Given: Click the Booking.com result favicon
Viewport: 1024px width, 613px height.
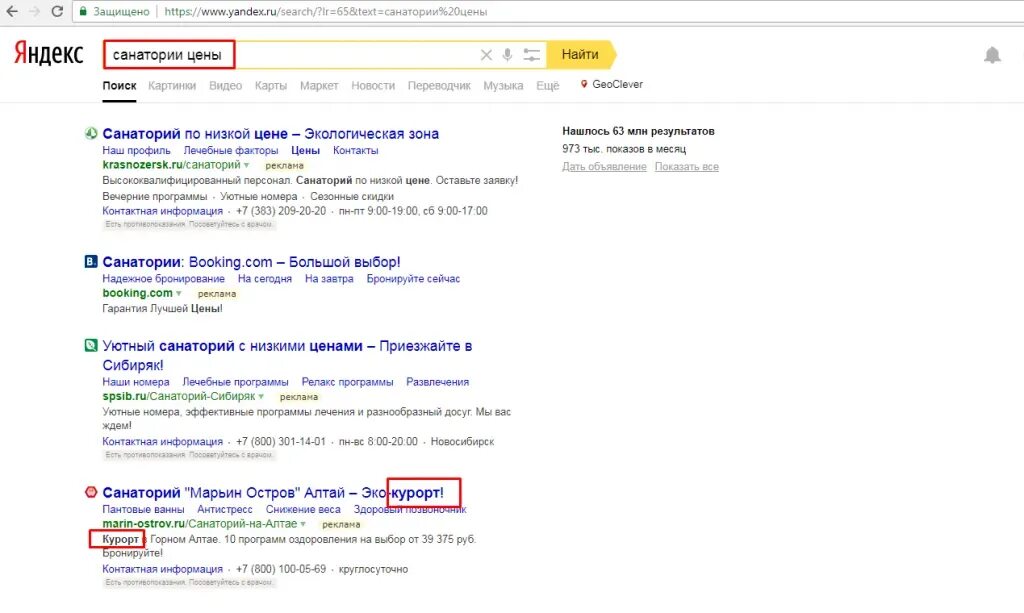Looking at the screenshot, I should click(91, 262).
